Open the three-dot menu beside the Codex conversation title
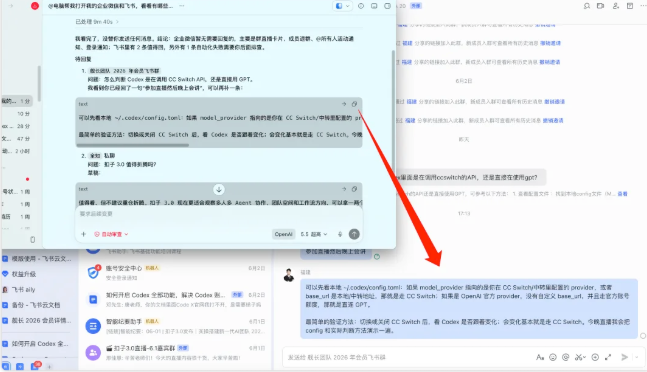The image size is (647, 372). click(182, 6)
